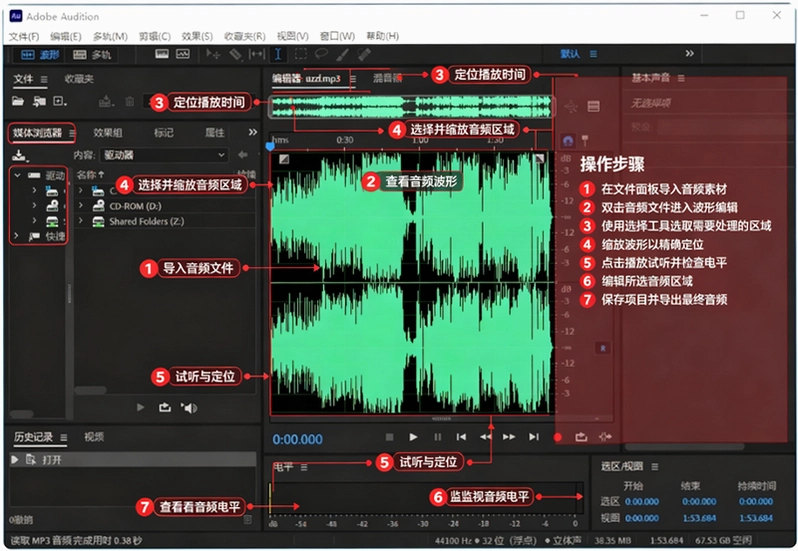Click the red Record button
Image resolution: width=798 pixels, height=551 pixels.
click(558, 437)
